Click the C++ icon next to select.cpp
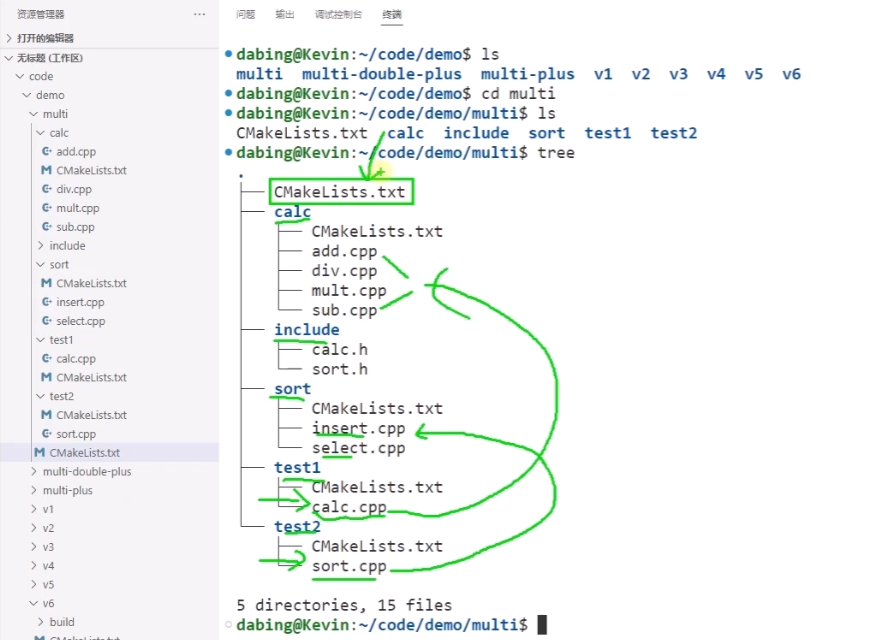The width and height of the screenshot is (893, 640). [47, 321]
